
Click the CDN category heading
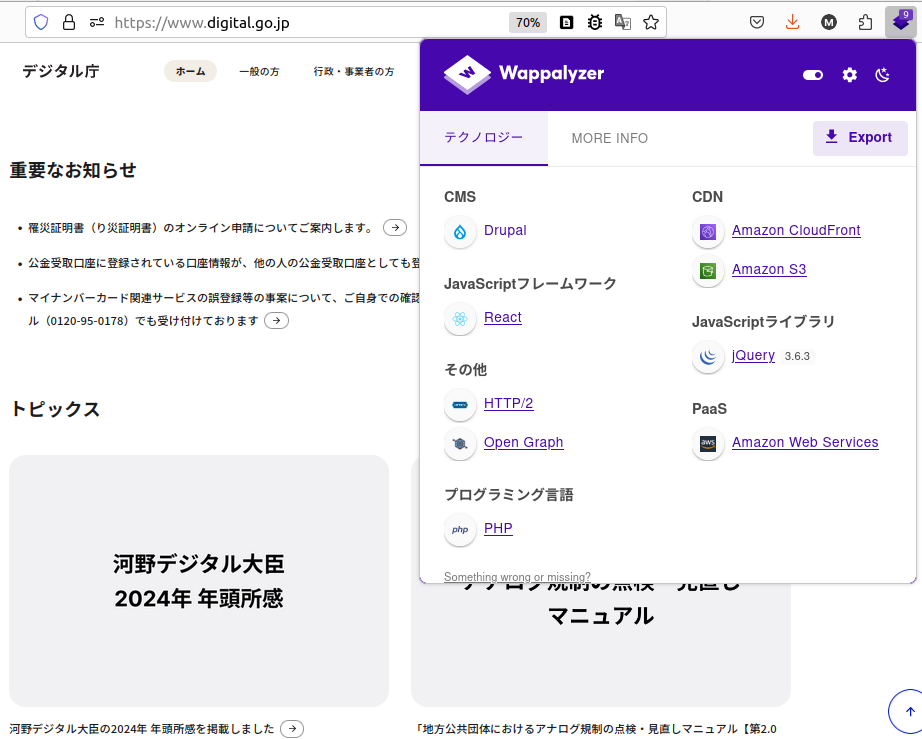click(x=707, y=197)
